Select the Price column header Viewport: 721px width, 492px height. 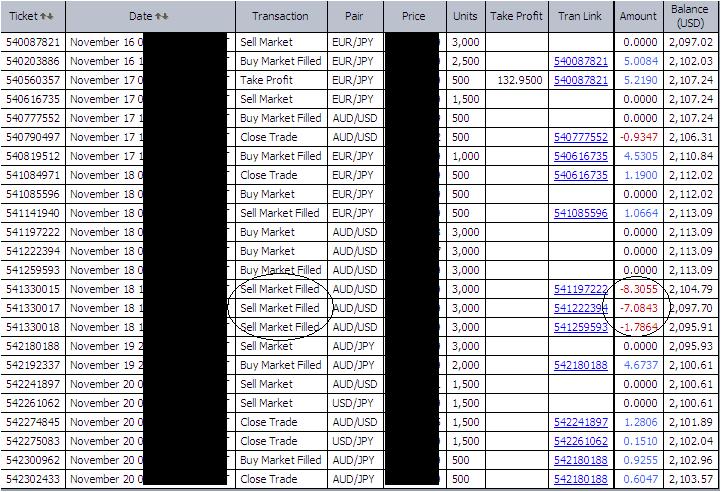(413, 16)
